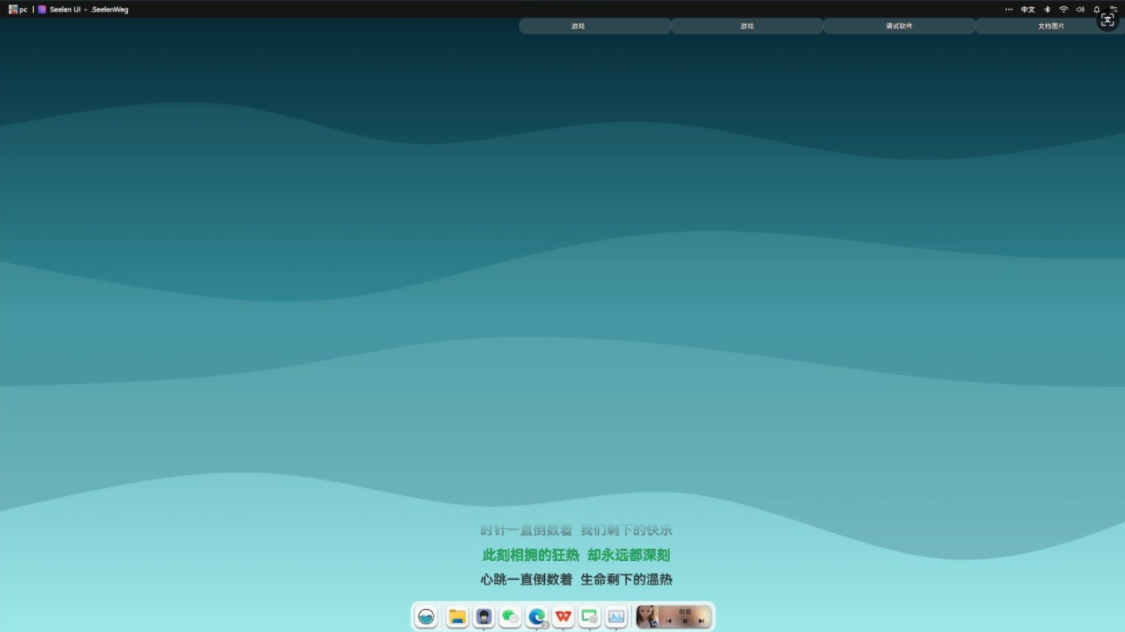Mute audio via the volume tray icon
Image resolution: width=1125 pixels, height=632 pixels.
pos(1081,9)
